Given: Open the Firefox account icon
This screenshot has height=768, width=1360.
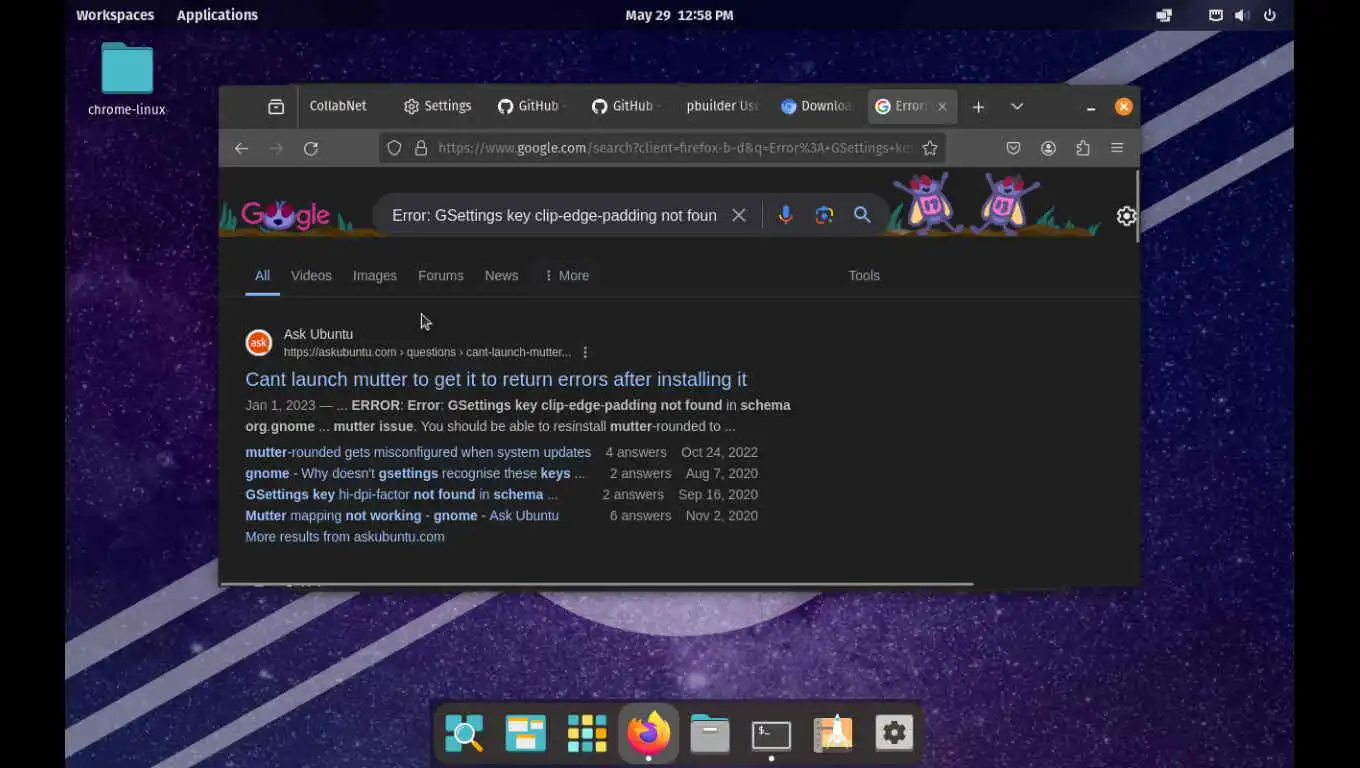Looking at the screenshot, I should (x=1048, y=148).
